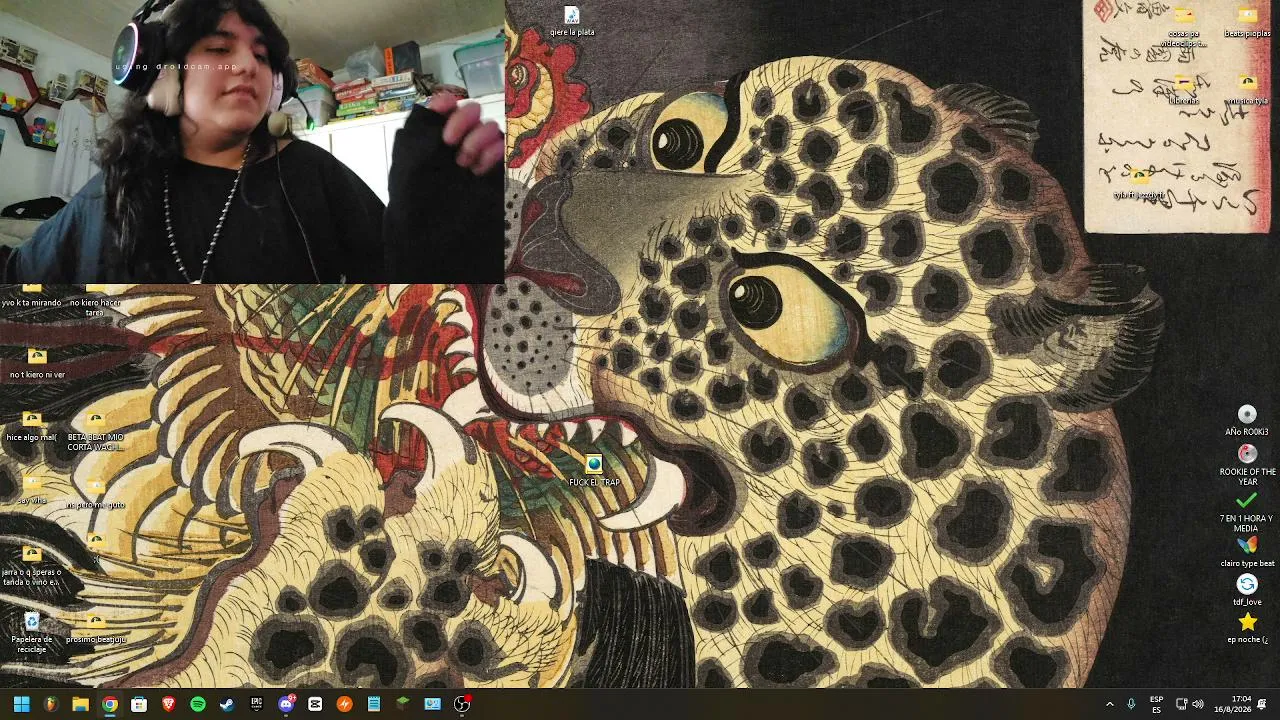This screenshot has height=720, width=1280.
Task: Launch FL Studio from the taskbar
Action: [x=51, y=704]
